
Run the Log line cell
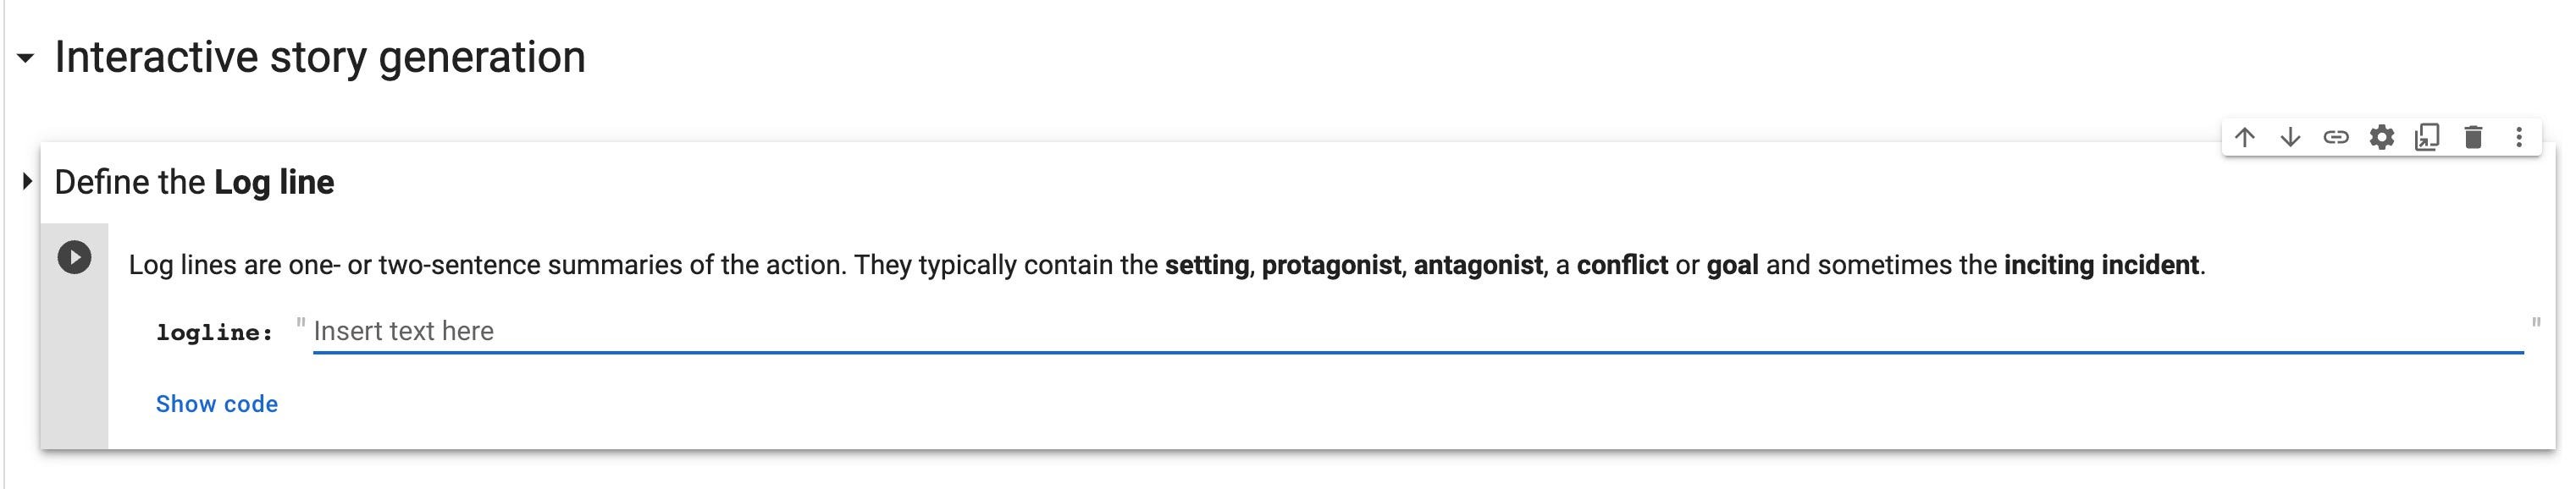point(74,258)
